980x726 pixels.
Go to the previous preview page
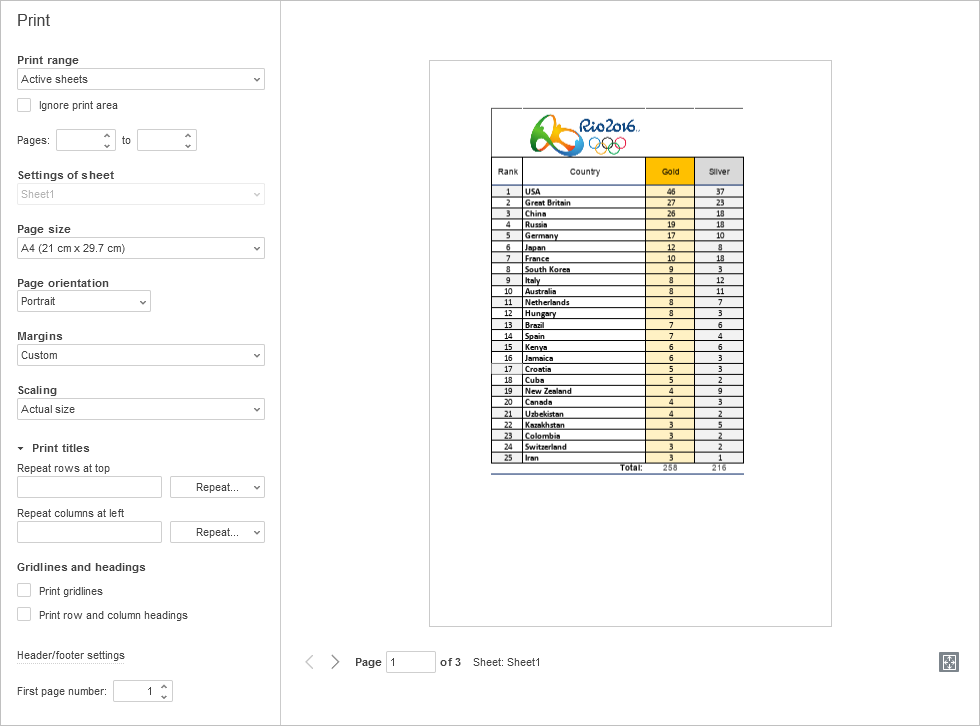(309, 662)
